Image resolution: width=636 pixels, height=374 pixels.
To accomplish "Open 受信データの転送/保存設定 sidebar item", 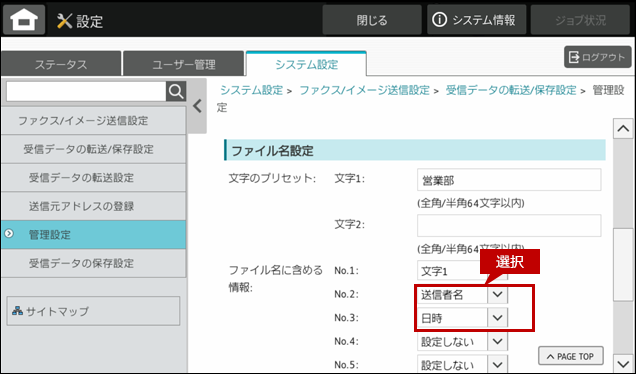I will pos(93,149).
